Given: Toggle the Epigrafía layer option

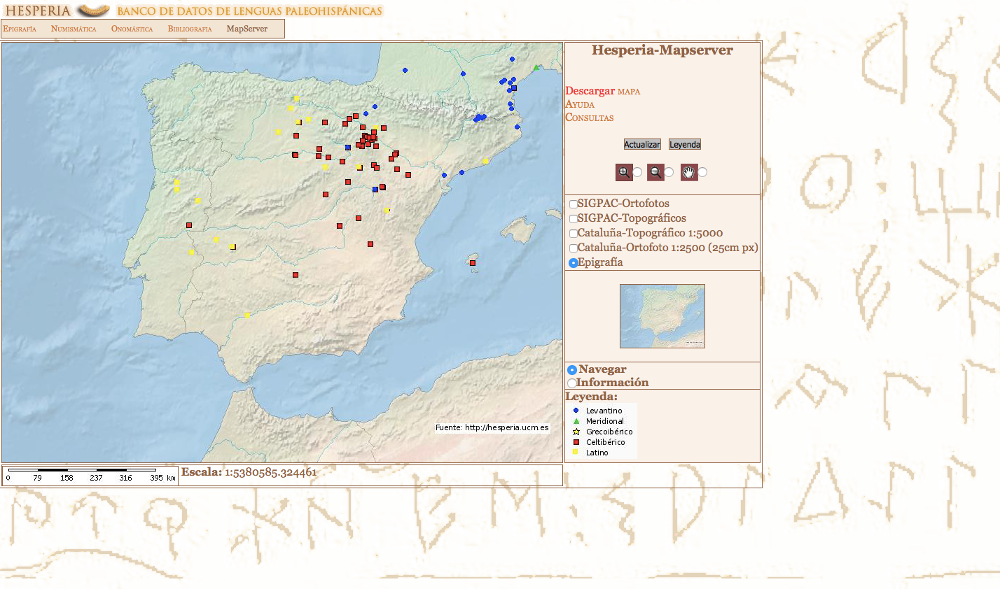Looking at the screenshot, I should pos(573,263).
